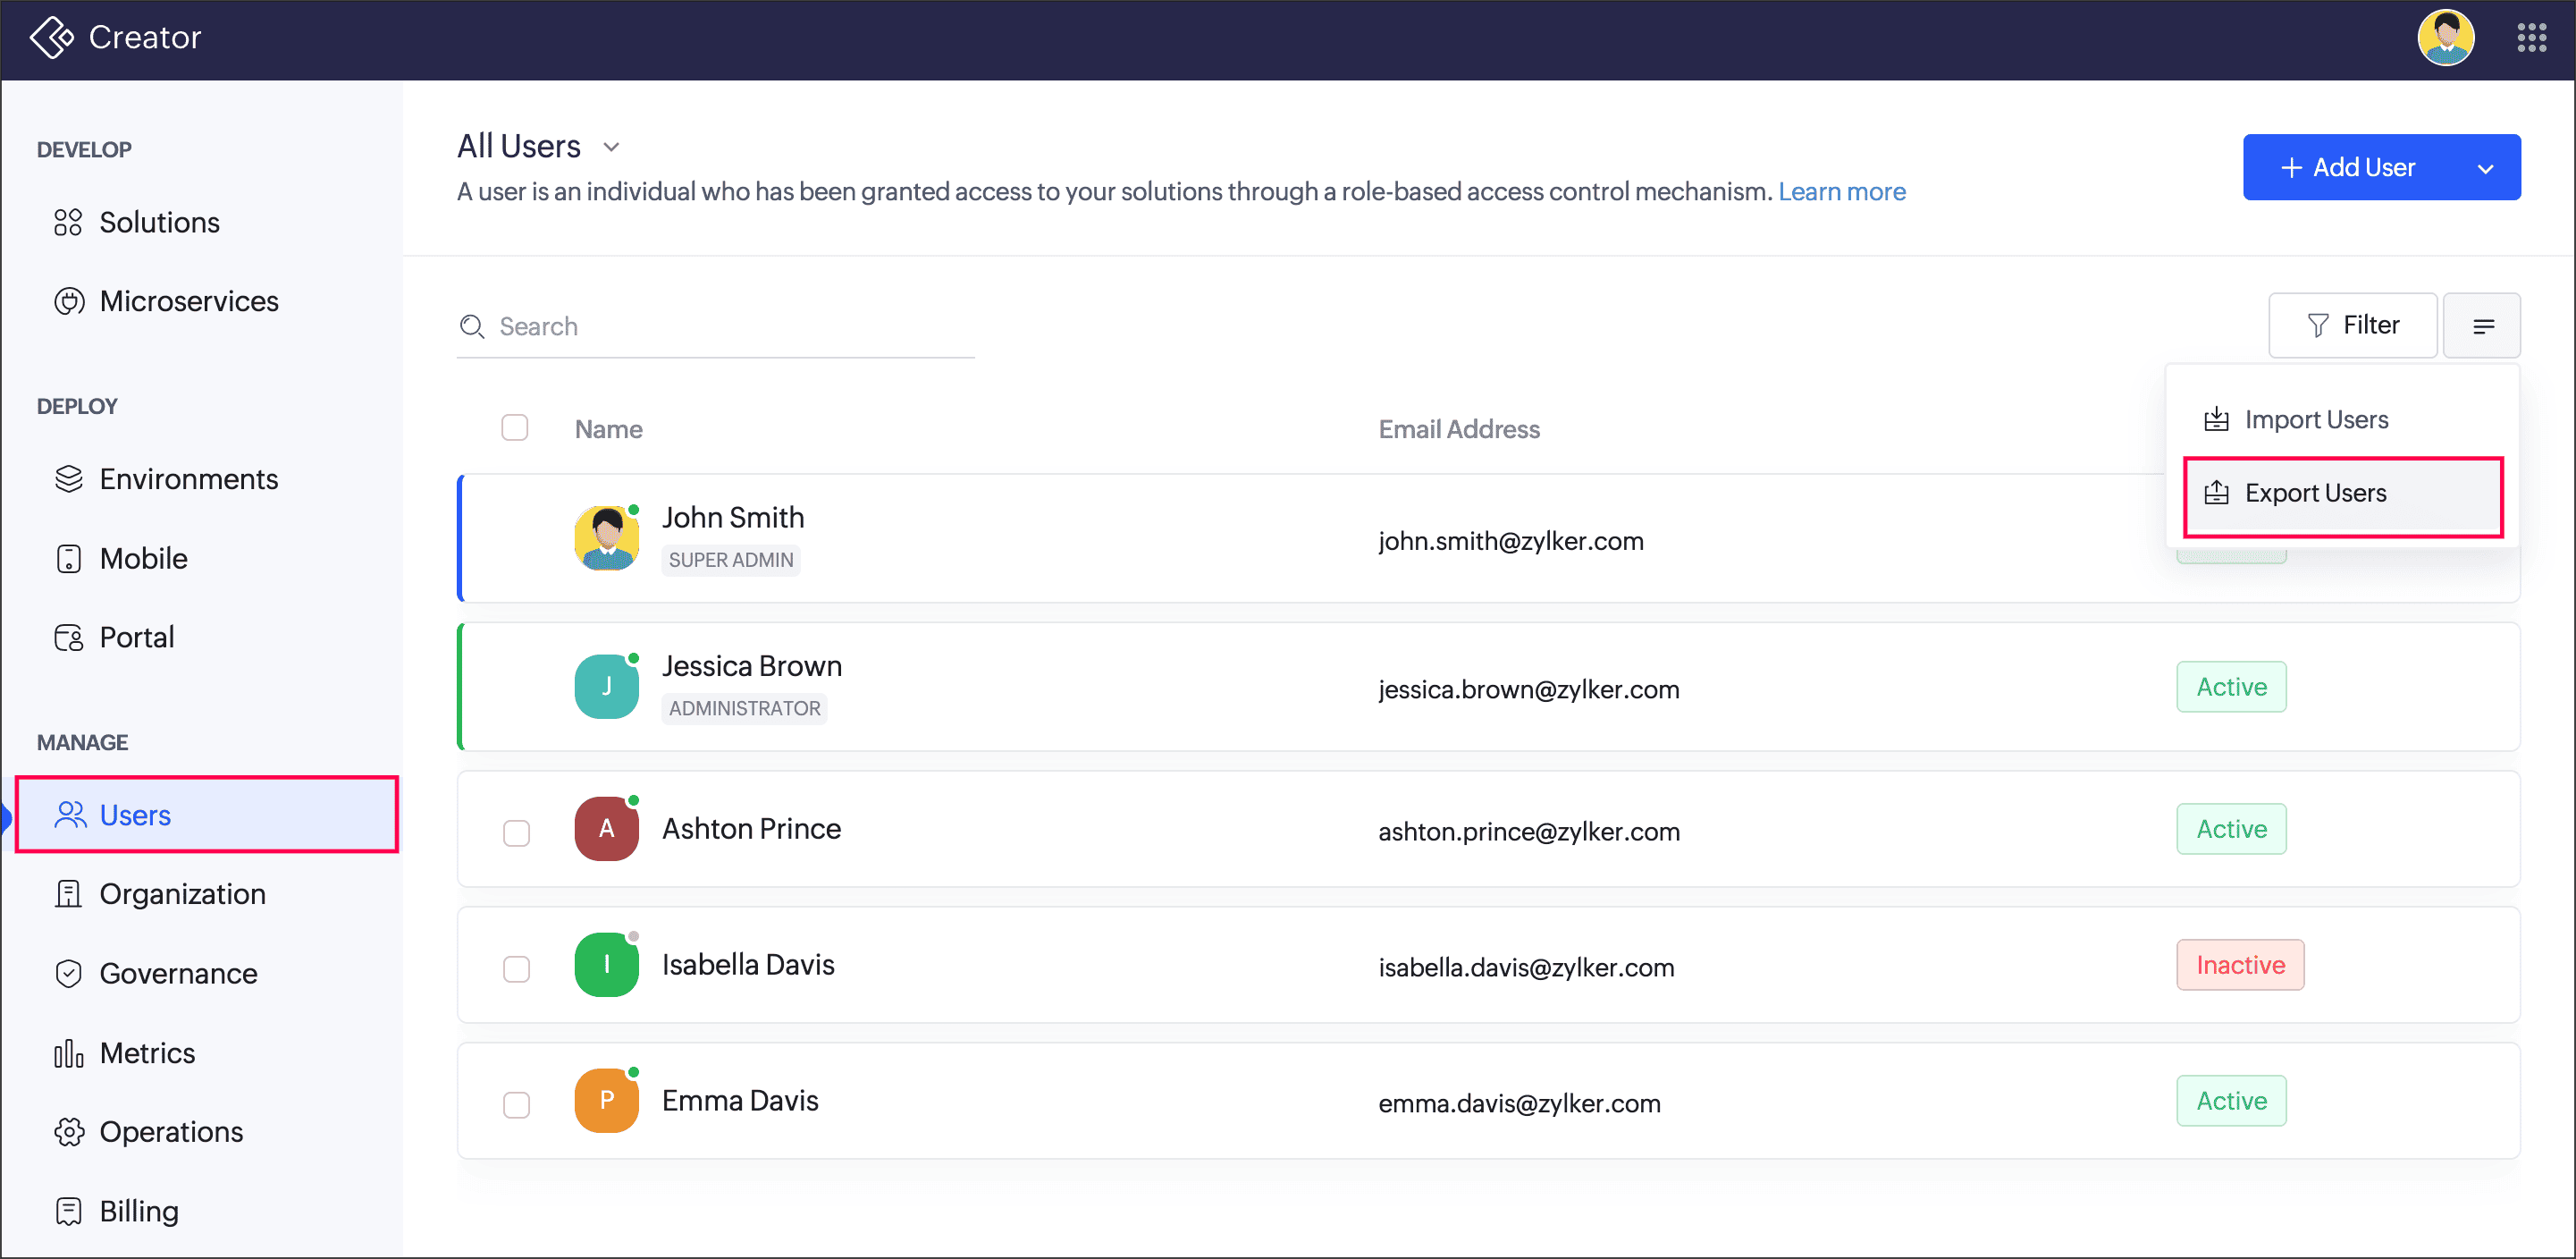Check the Ashton Prince row checkbox
The width and height of the screenshot is (2576, 1259).
coord(516,832)
